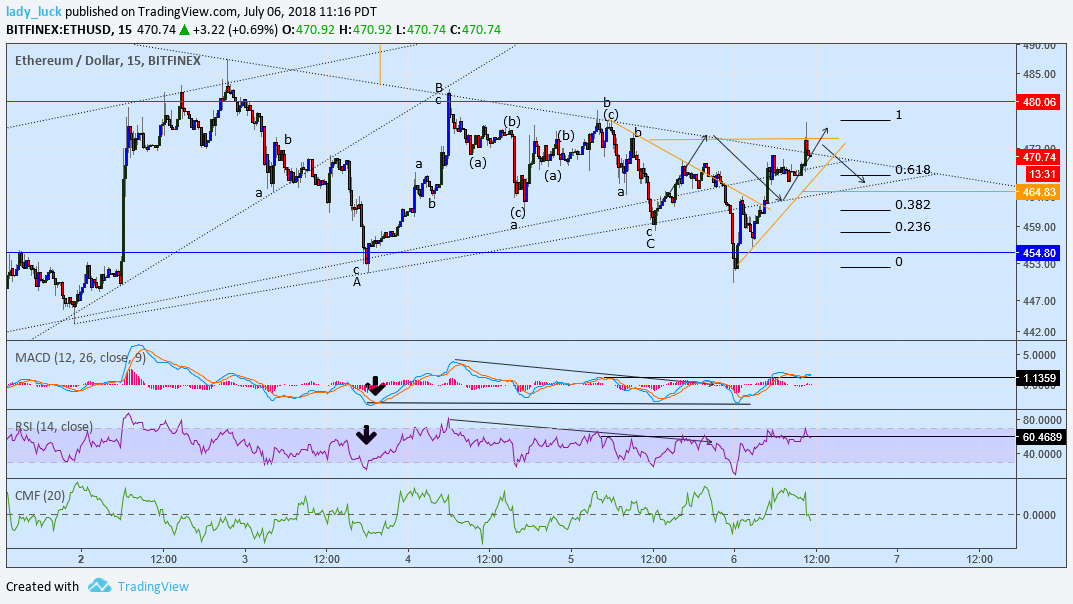
Task: Click the C:470.74 close value
Action: click(476, 30)
